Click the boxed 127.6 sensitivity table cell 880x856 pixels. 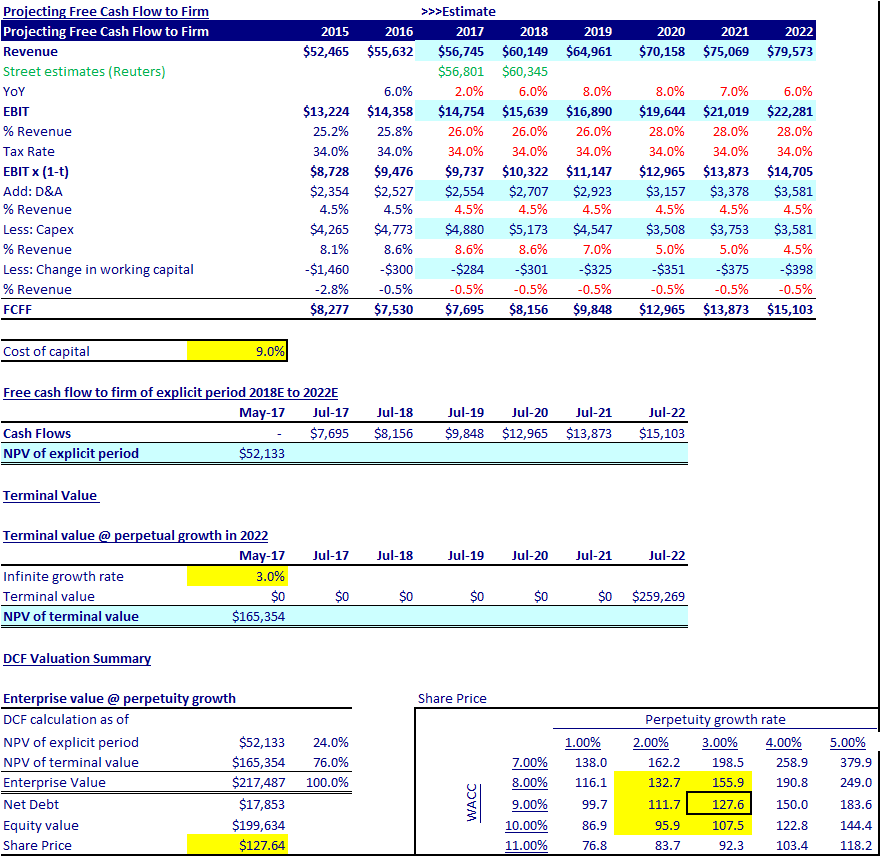click(720, 804)
